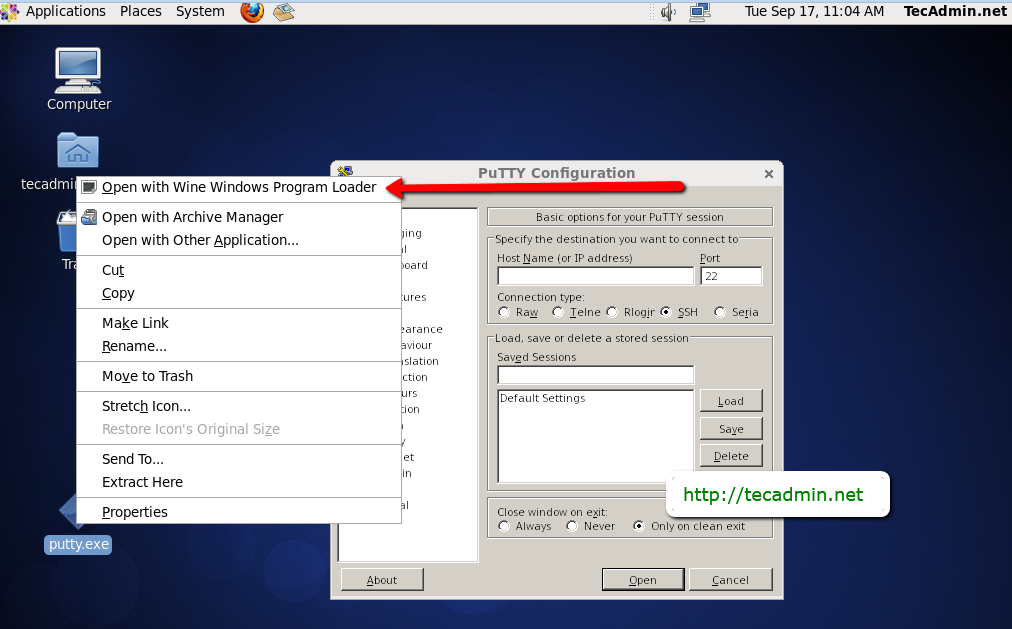Choose Extract Here
This screenshot has width=1012, height=629.
[239, 483]
